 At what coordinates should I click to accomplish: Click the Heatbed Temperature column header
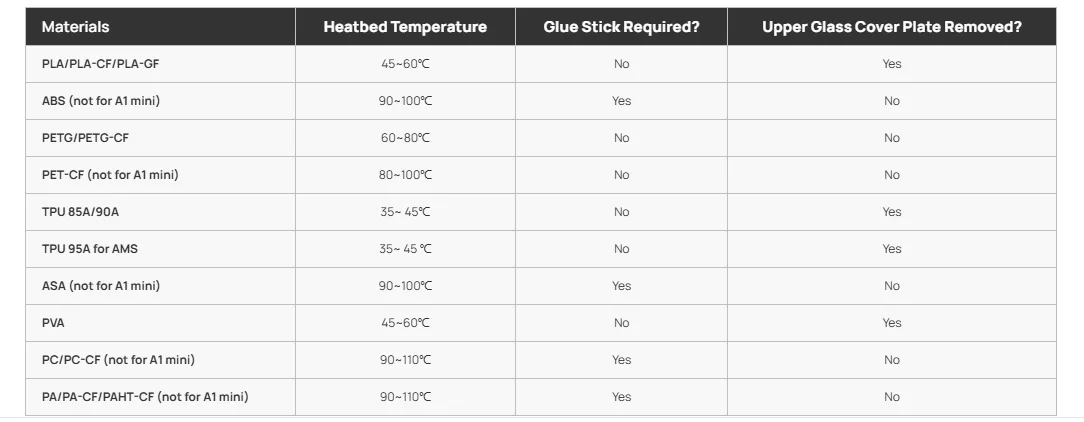pyautogui.click(x=405, y=27)
